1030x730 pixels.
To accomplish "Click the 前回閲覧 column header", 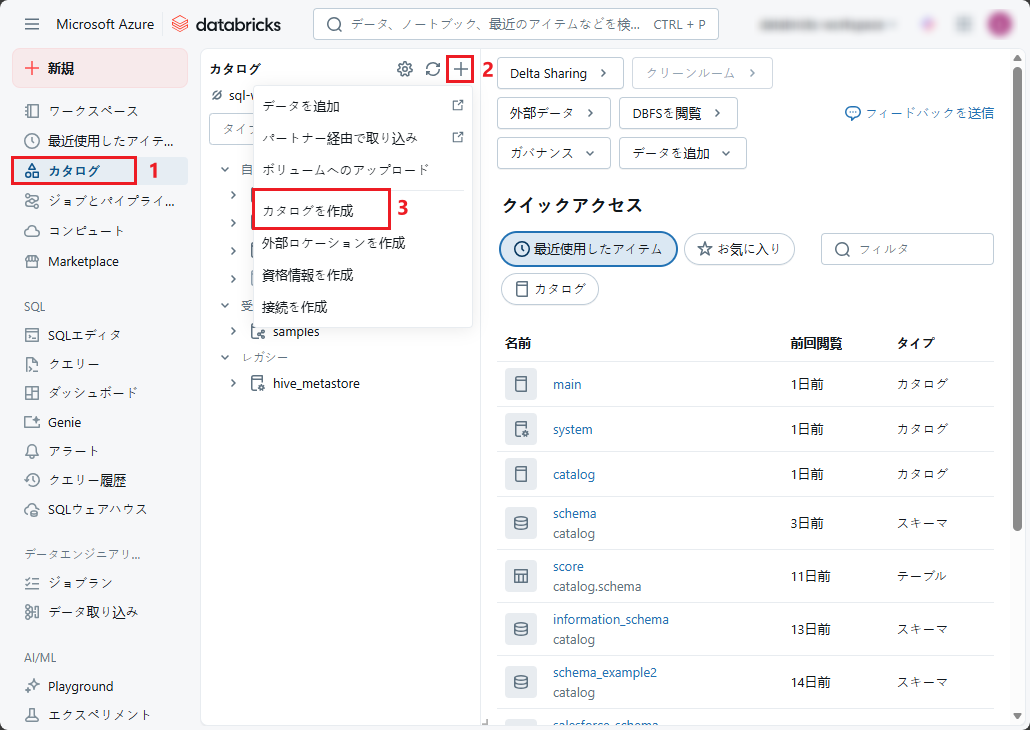I will coord(816,343).
